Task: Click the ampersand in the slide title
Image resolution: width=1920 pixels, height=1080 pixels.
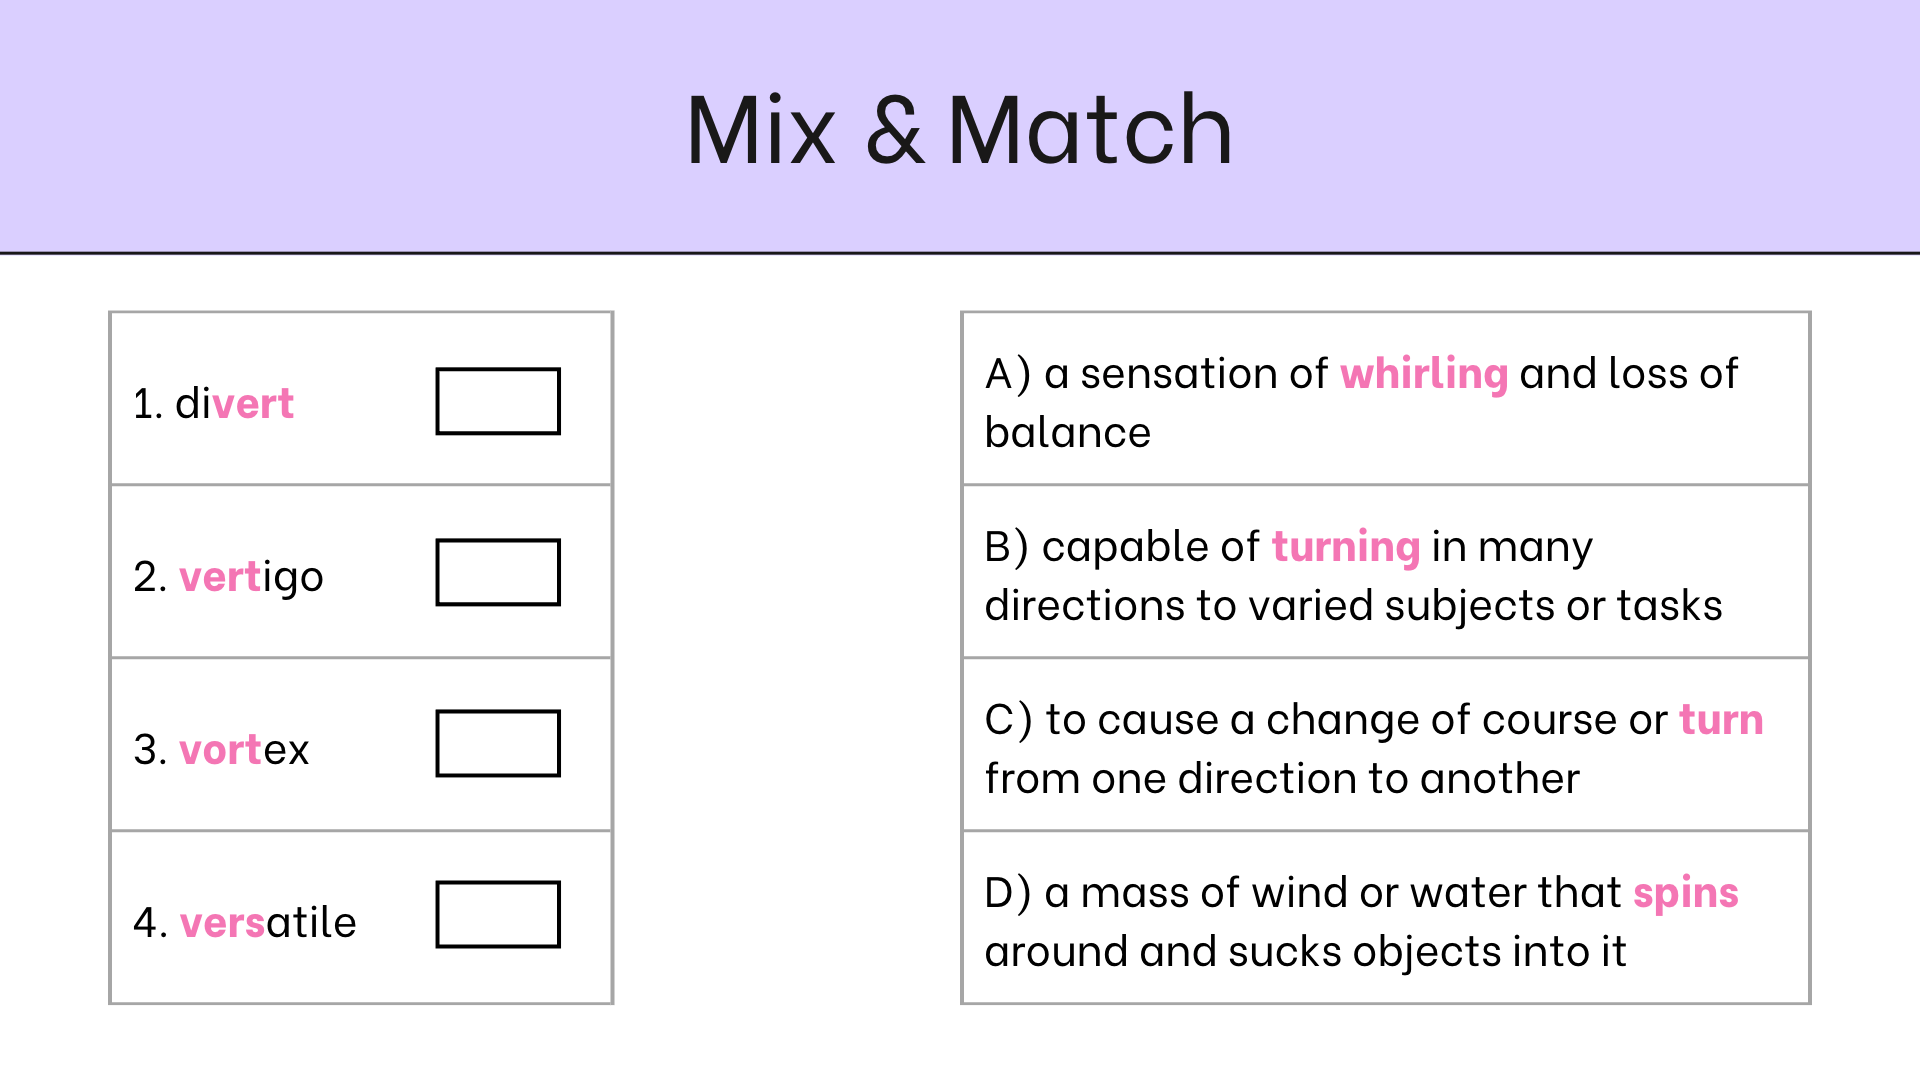Action: click(895, 130)
